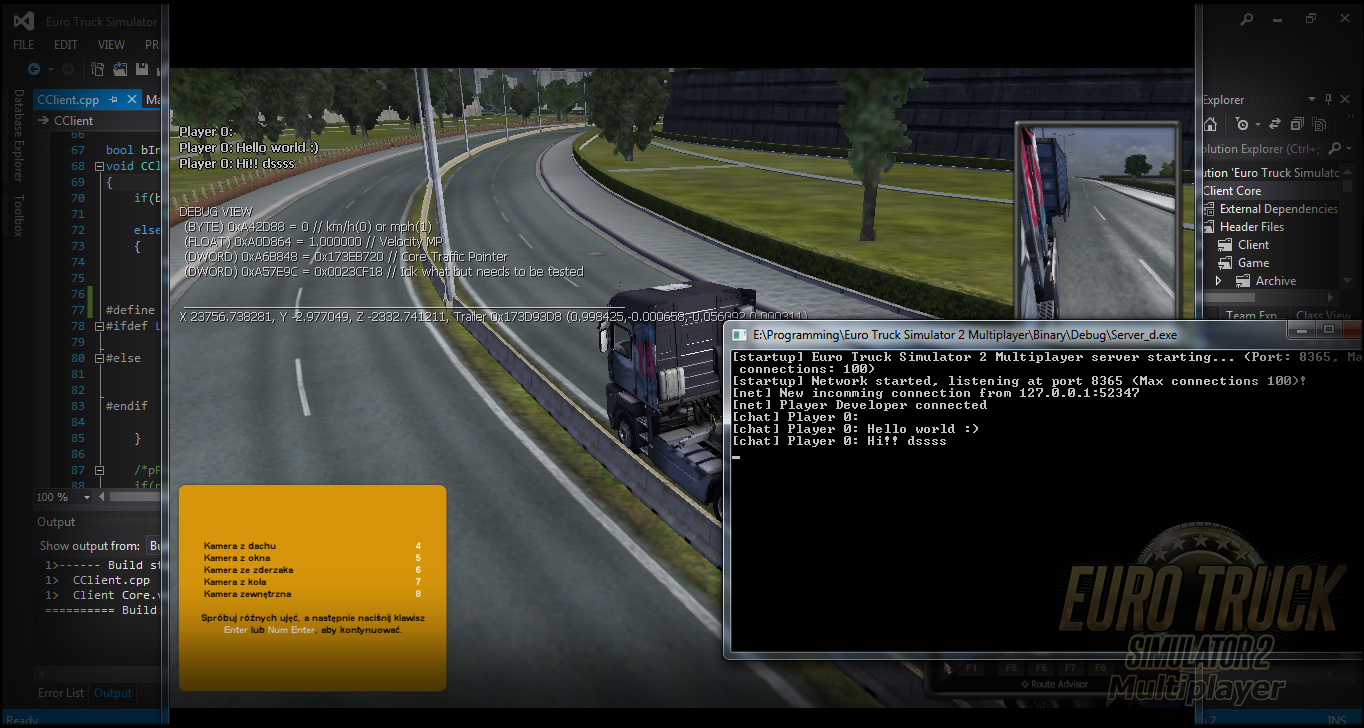Click the Visual Studio logo icon
Screen dimensions: 1364x728
pos(26,20)
